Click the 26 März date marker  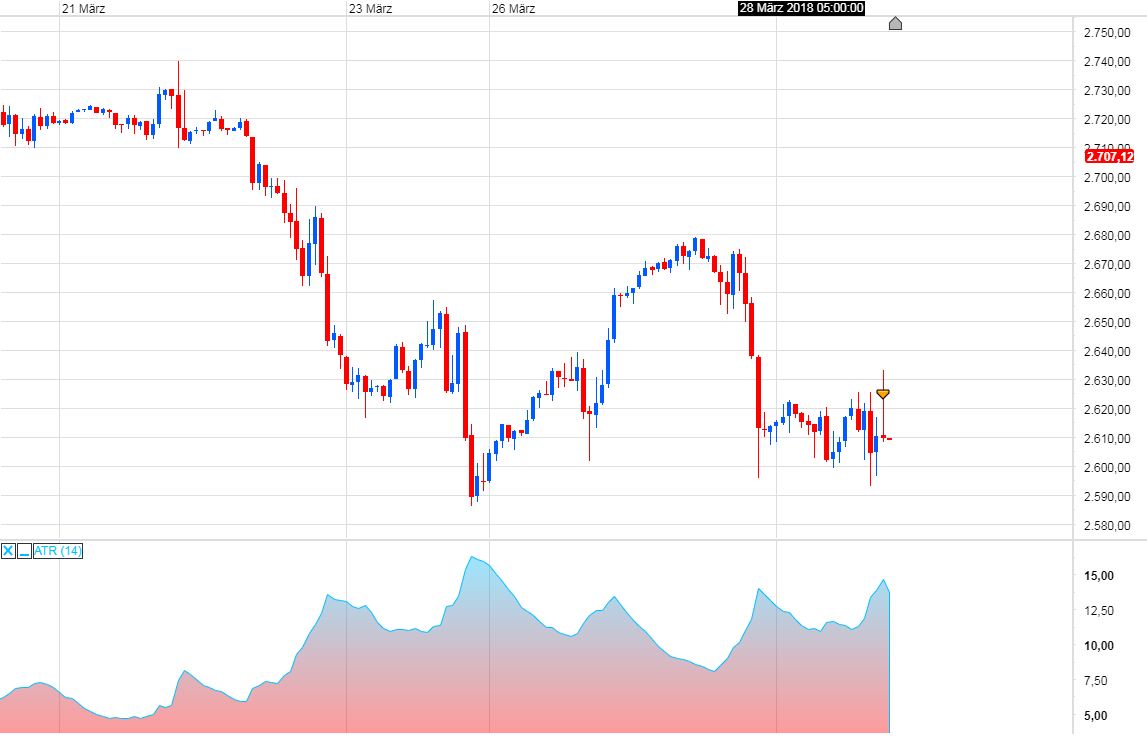click(x=513, y=8)
